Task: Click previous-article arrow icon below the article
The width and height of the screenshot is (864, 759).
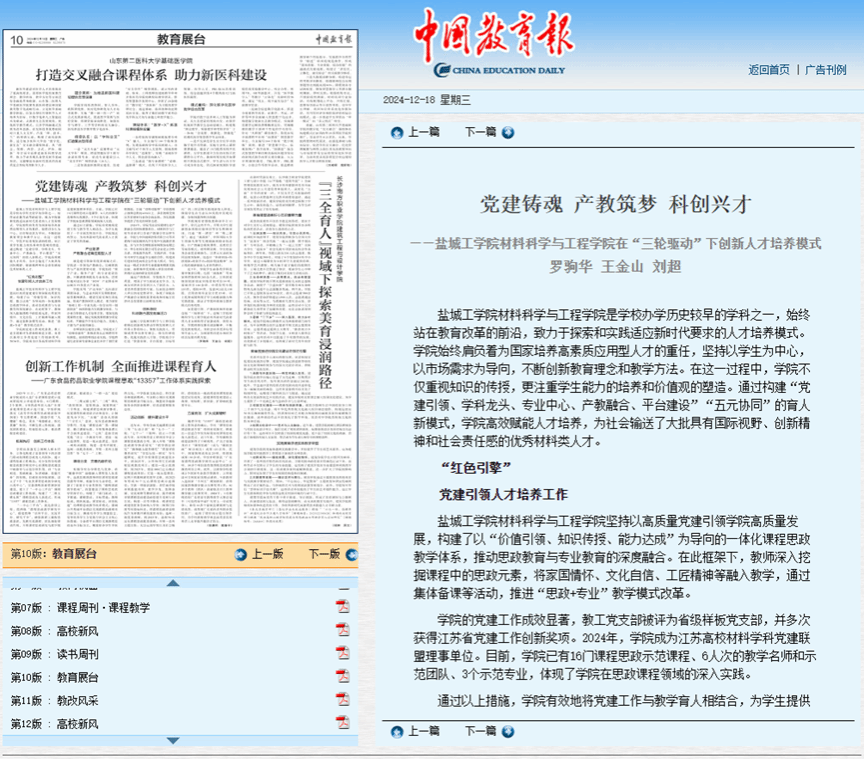Action: [397, 731]
